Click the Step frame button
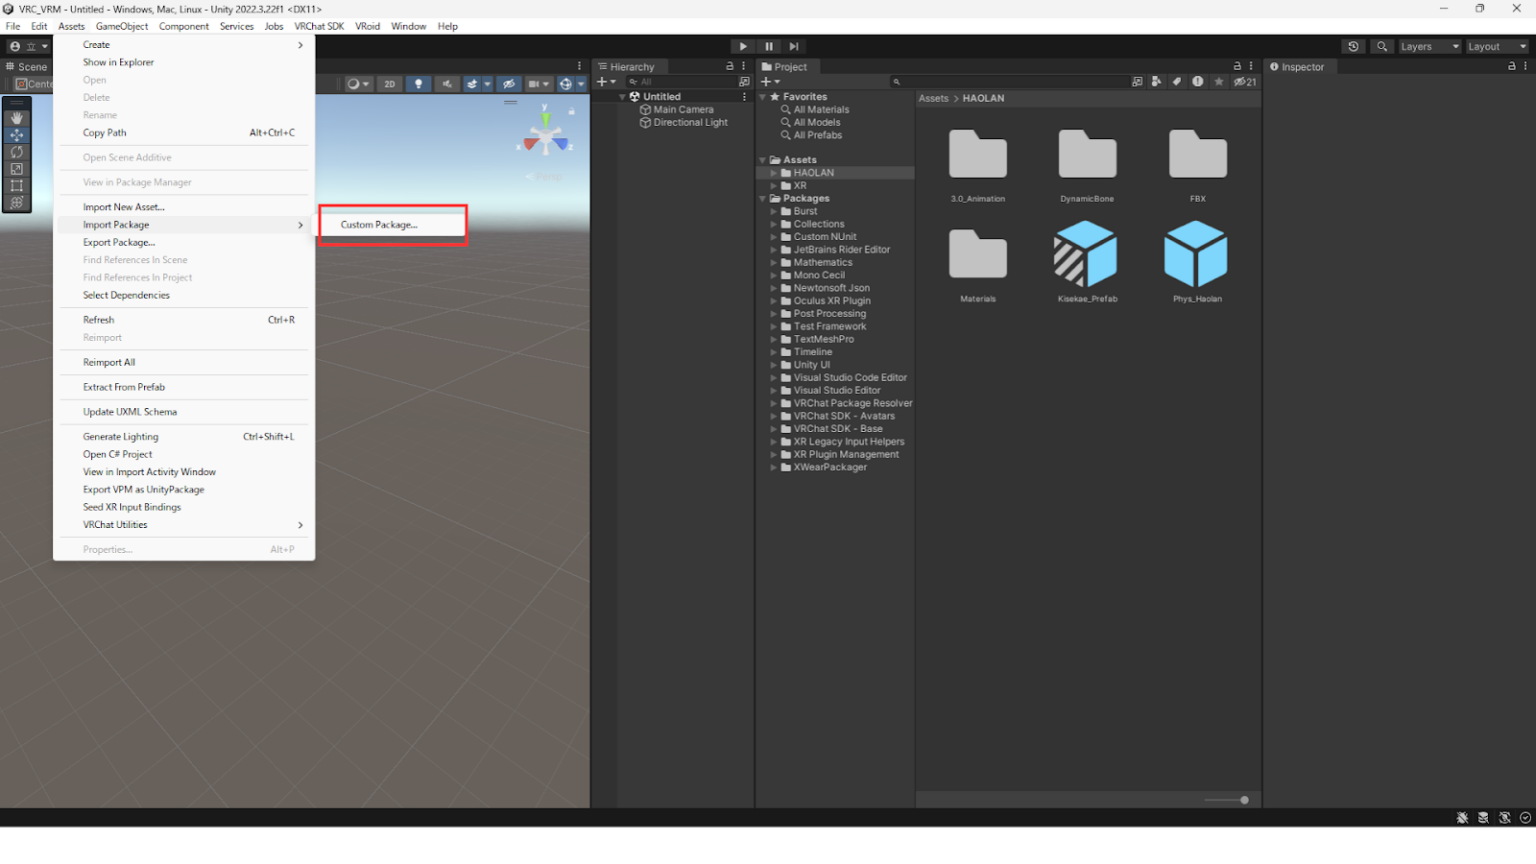 tap(794, 46)
